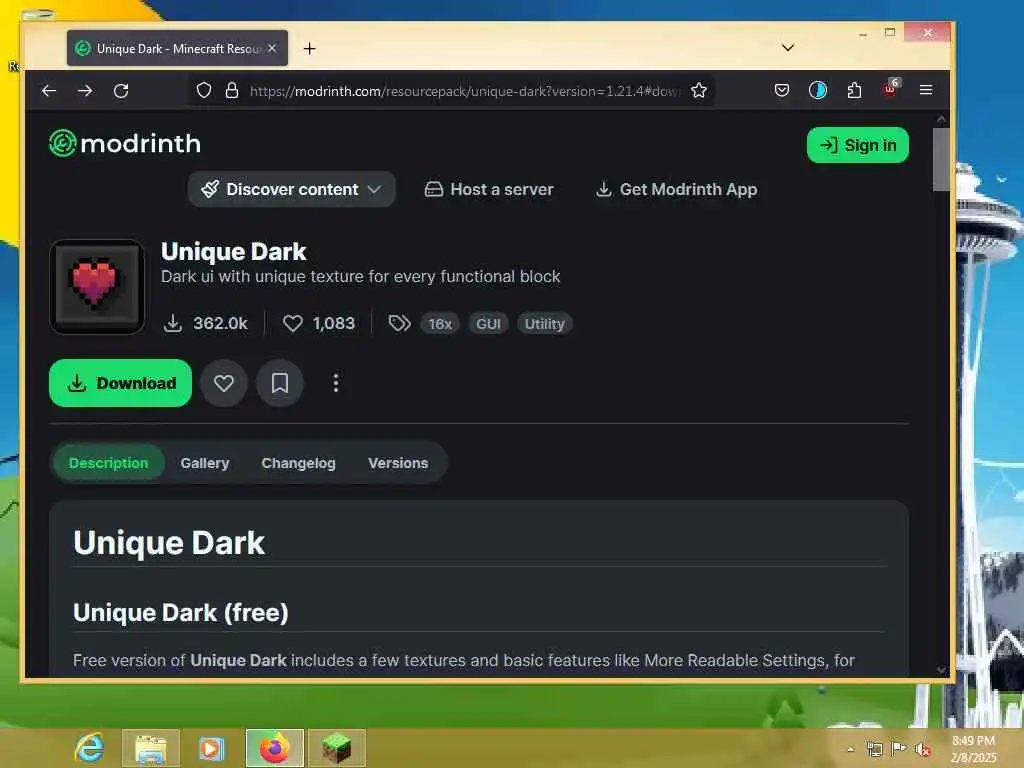Focus Firefox from the taskbar
The width and height of the screenshot is (1024, 768).
tap(275, 748)
